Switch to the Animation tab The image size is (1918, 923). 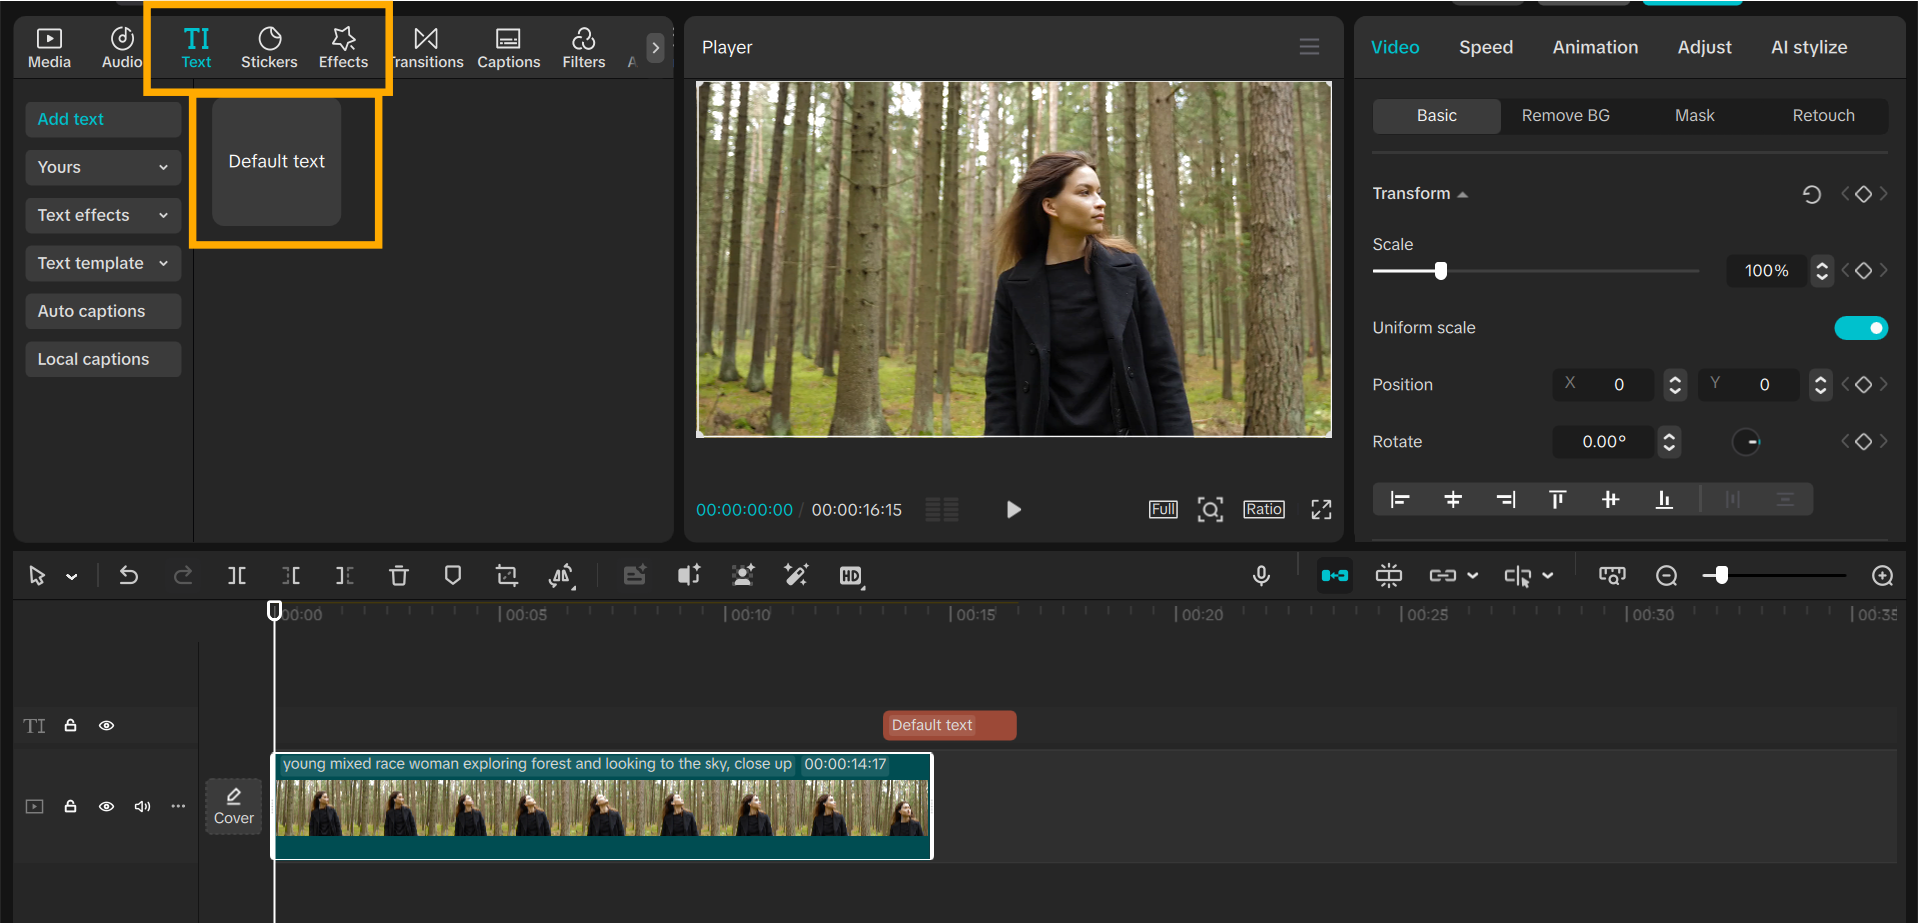(1594, 47)
